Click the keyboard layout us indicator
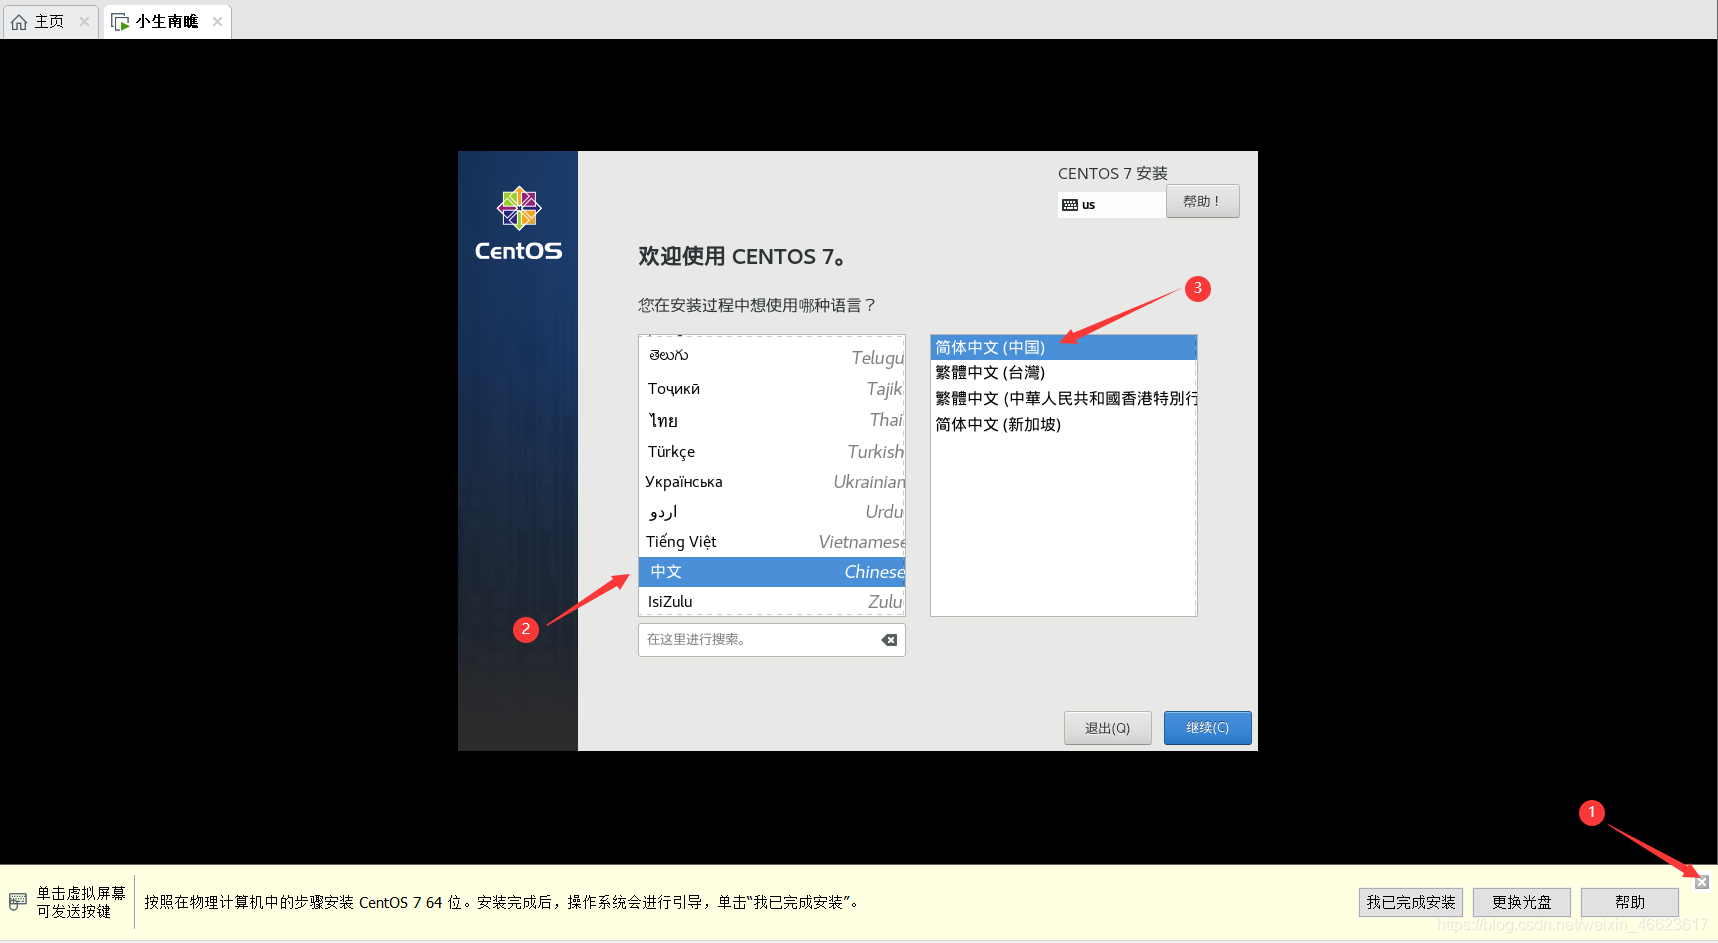The height and width of the screenshot is (943, 1718). click(x=1112, y=205)
